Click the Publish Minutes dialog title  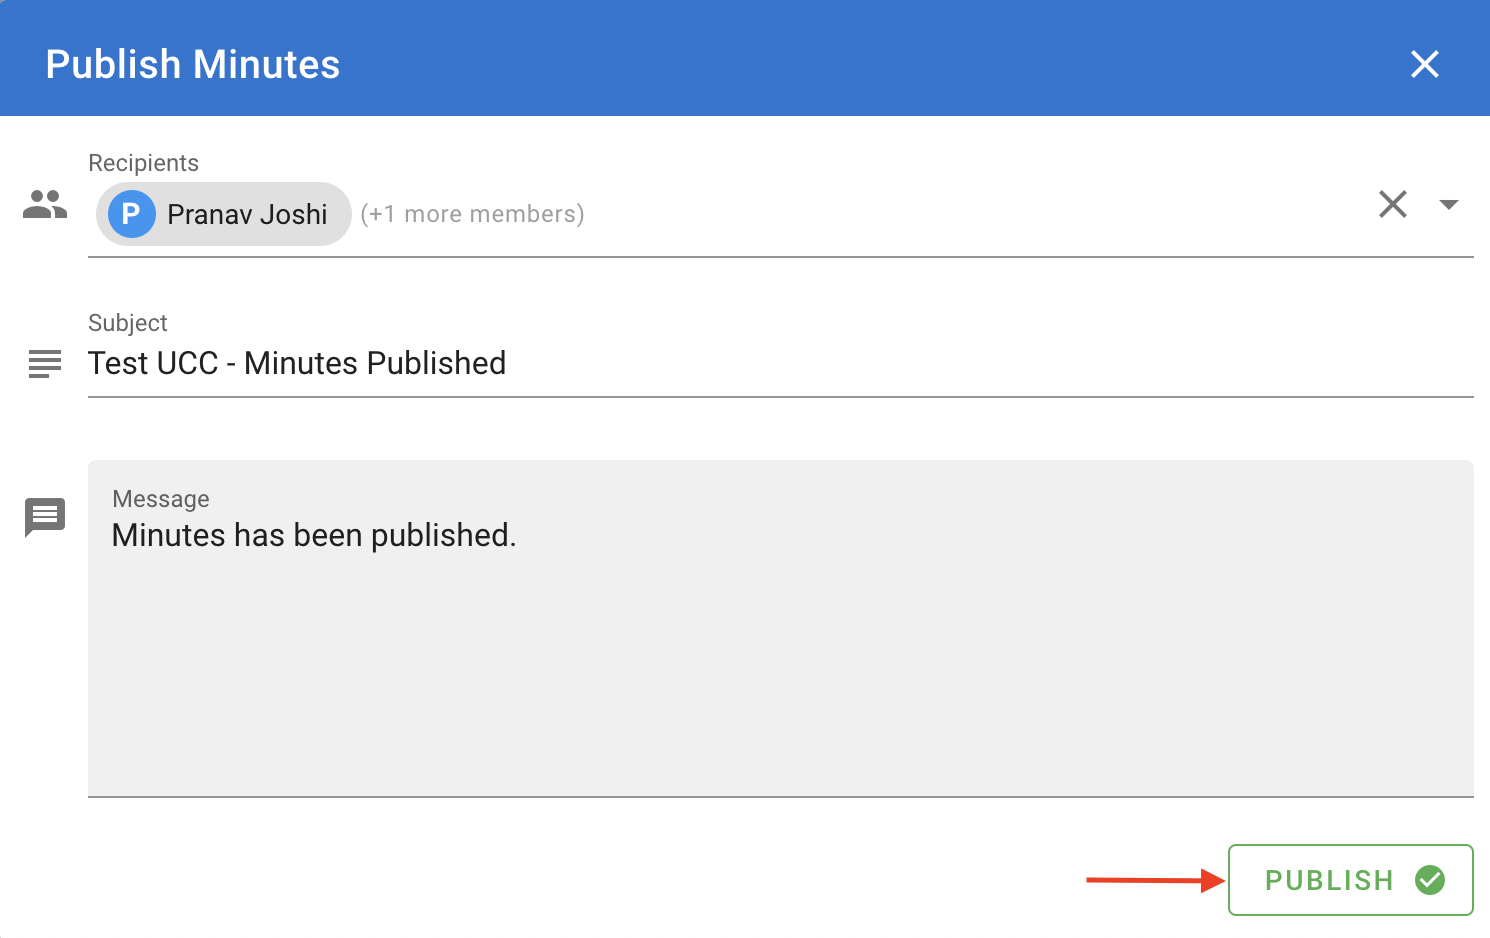pos(193,64)
